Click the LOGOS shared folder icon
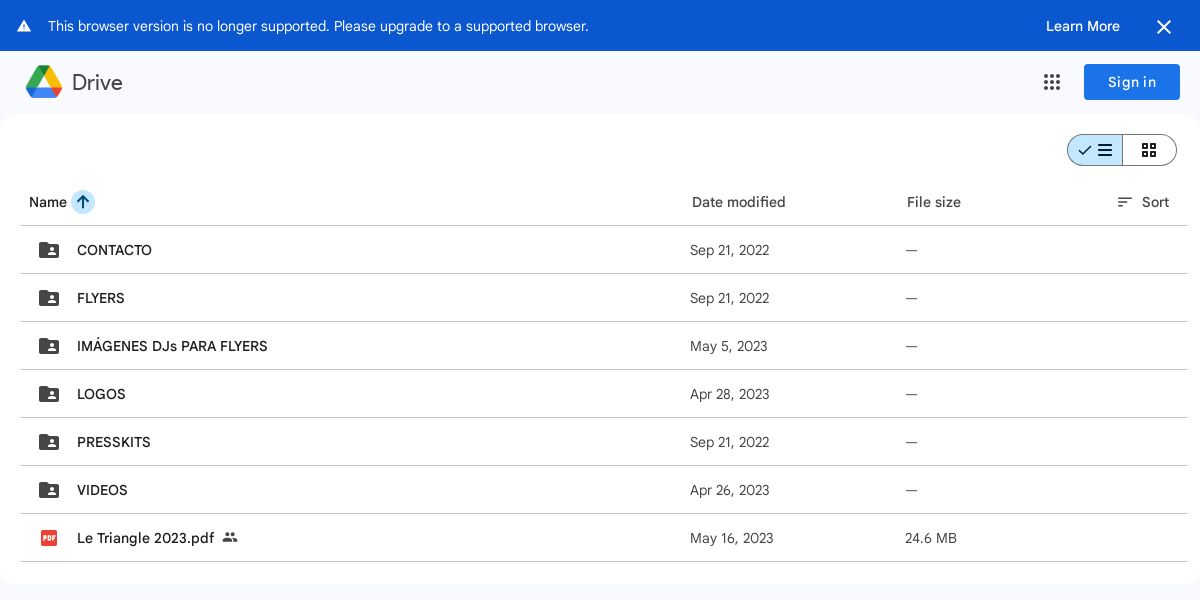 (x=49, y=394)
